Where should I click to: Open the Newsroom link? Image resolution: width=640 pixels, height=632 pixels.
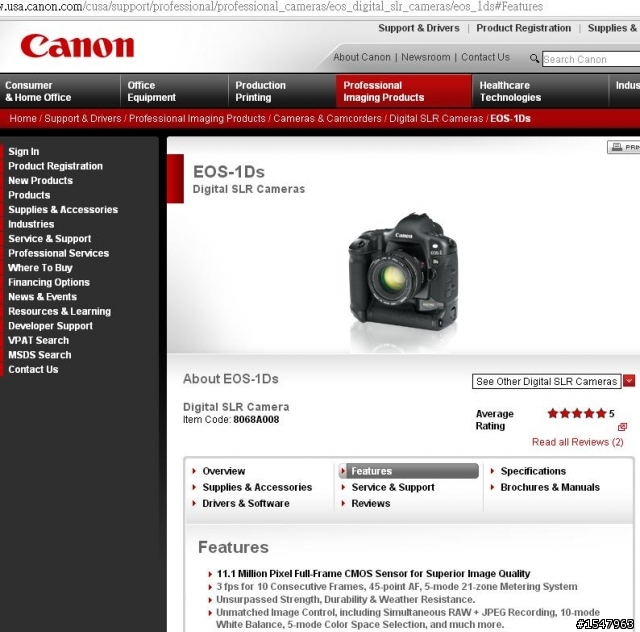[426, 57]
